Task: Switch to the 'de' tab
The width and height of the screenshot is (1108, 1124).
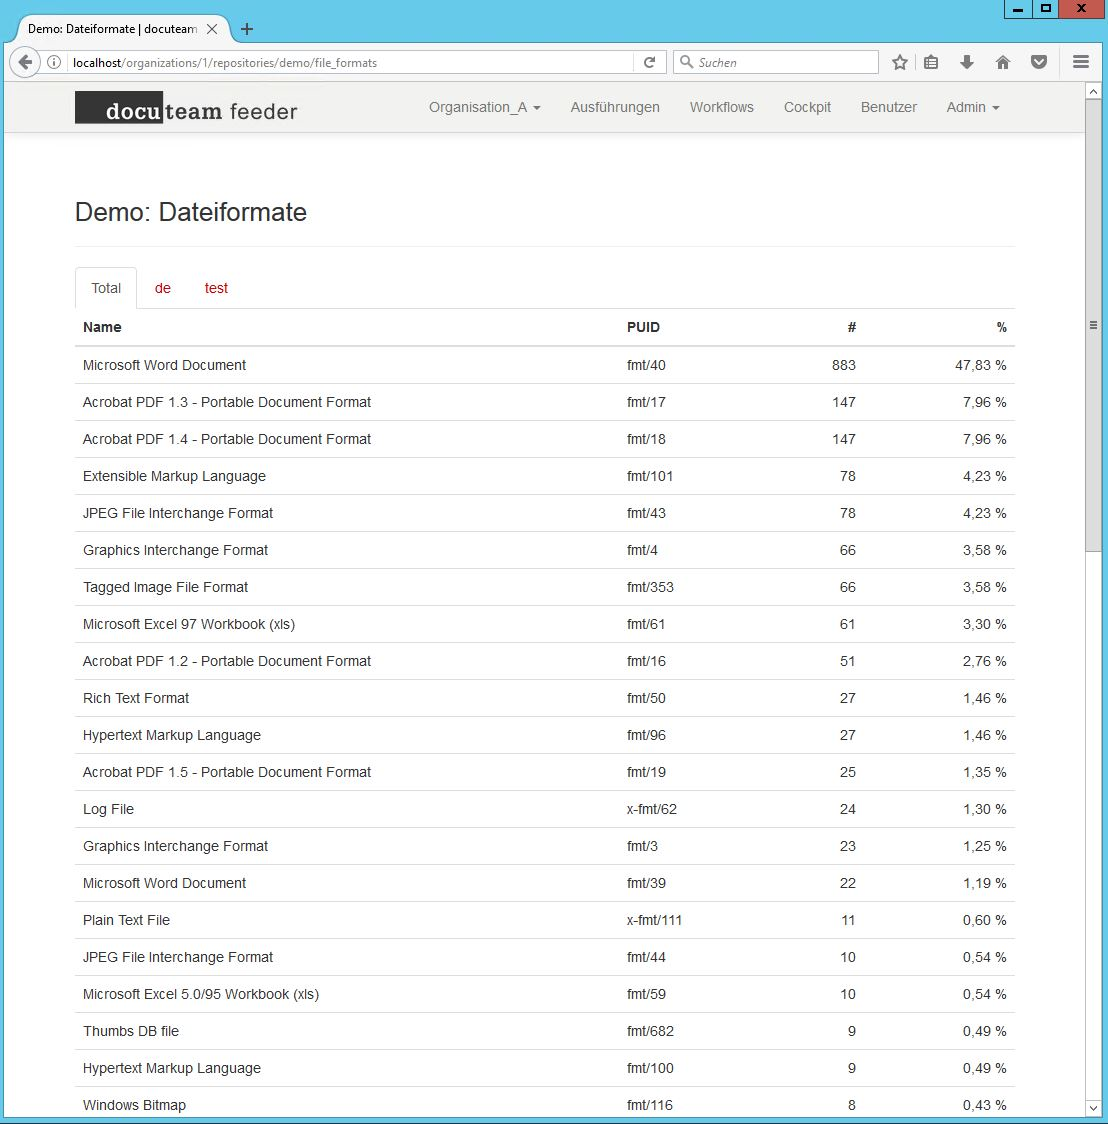Action: pos(163,288)
